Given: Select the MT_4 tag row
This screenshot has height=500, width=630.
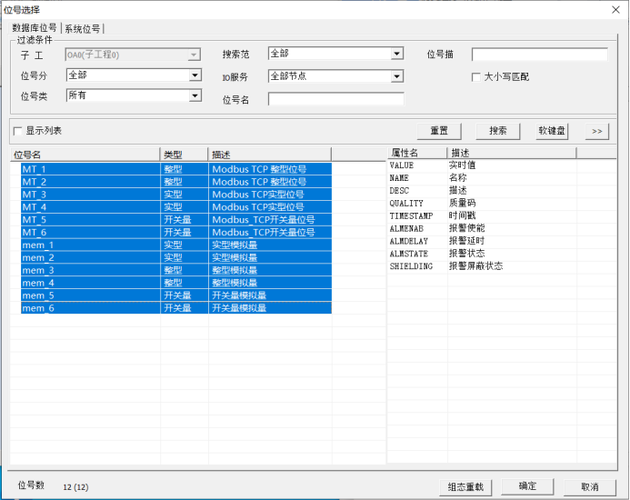Looking at the screenshot, I should [176, 207].
